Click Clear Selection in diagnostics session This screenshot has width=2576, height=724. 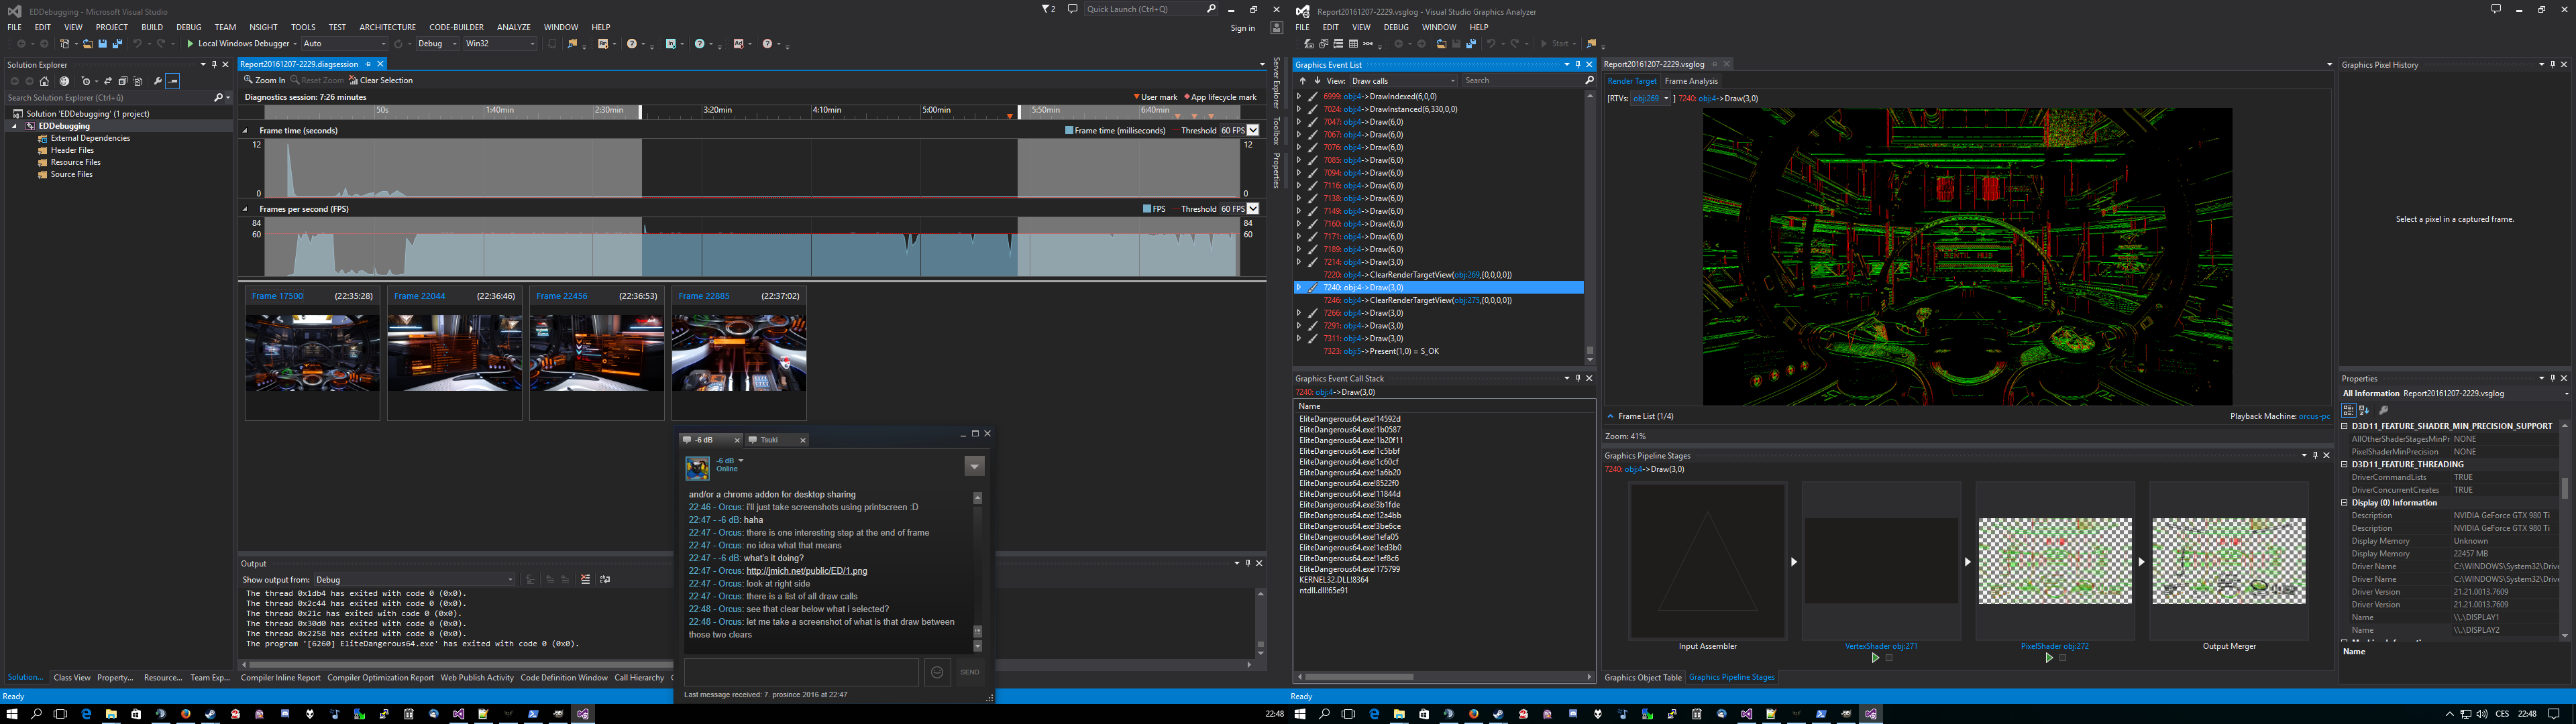380,80
